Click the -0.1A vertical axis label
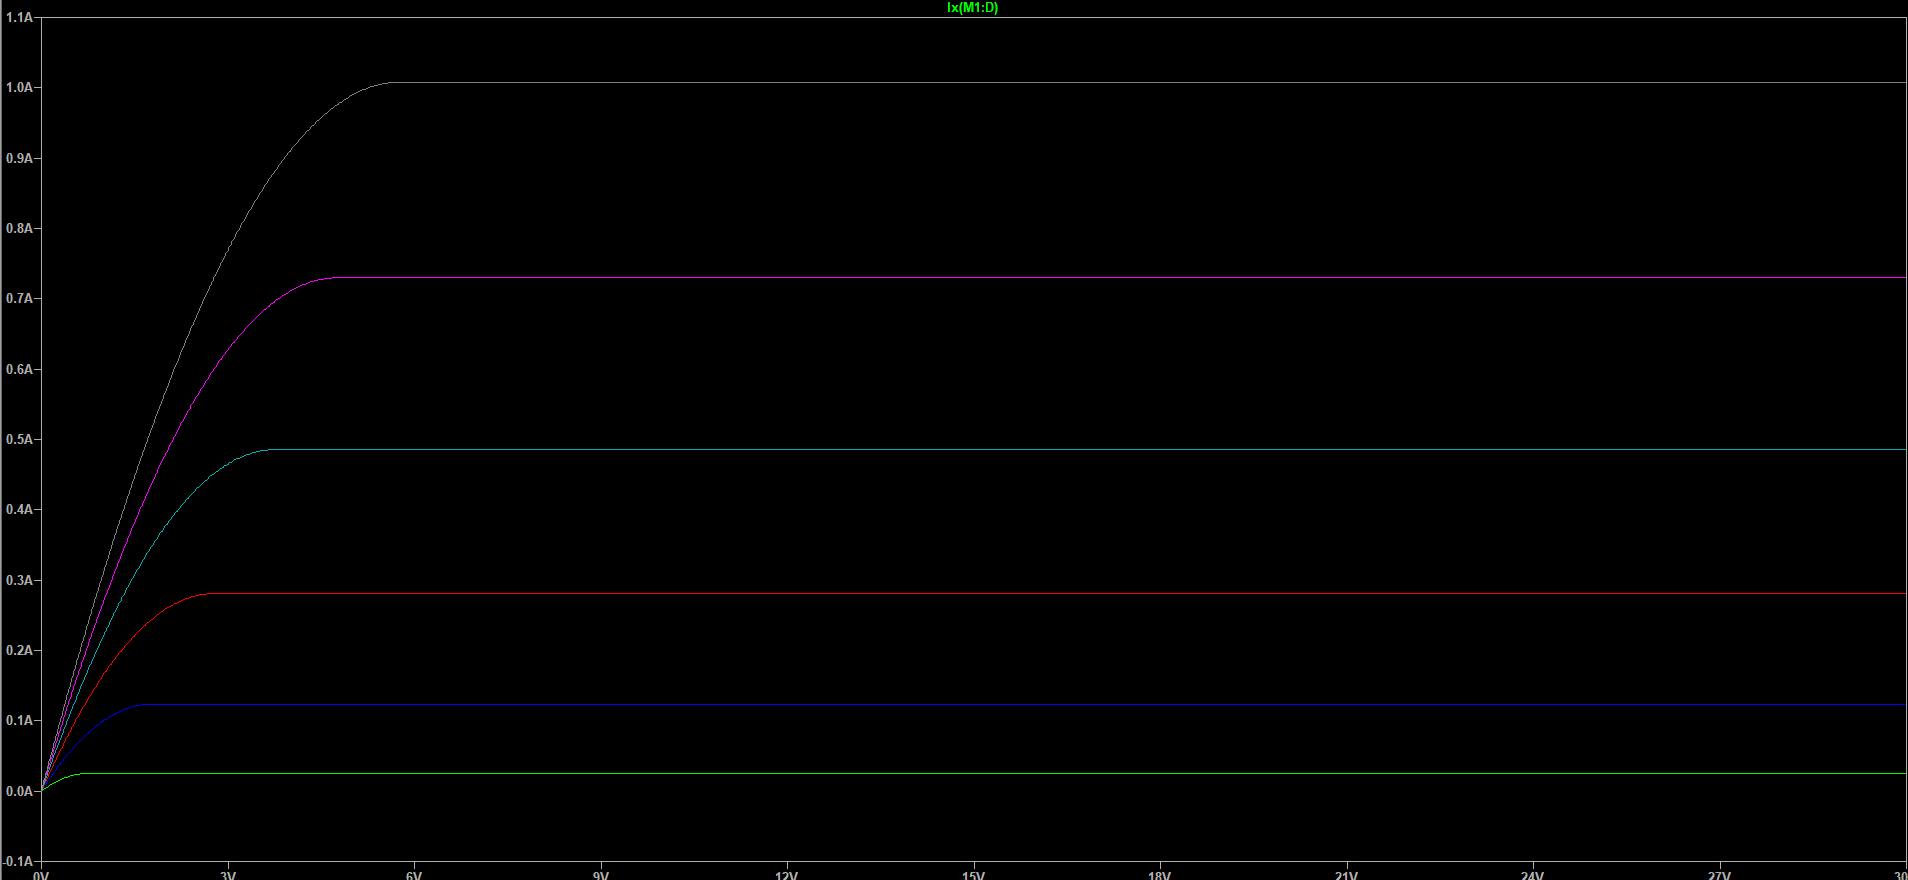This screenshot has width=1908, height=880. tap(18, 861)
